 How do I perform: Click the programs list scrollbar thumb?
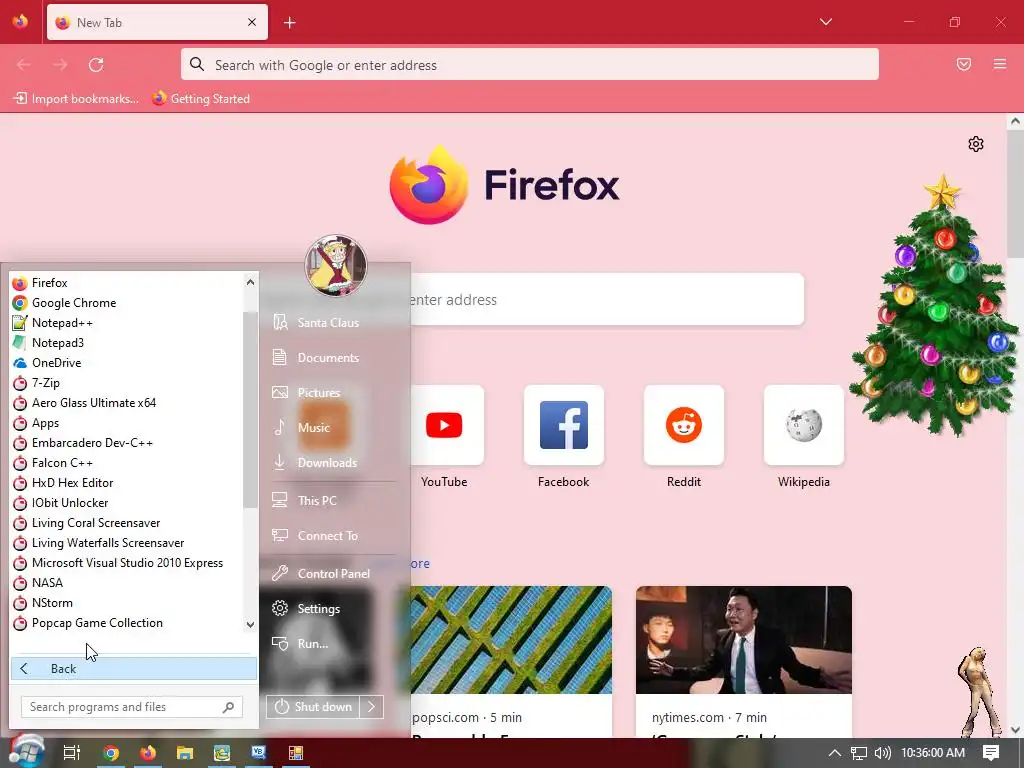coord(250,409)
